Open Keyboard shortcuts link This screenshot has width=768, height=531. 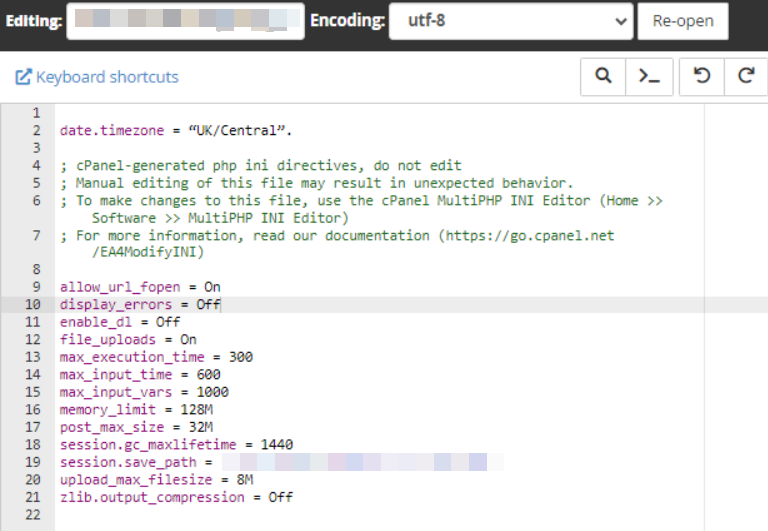click(x=107, y=77)
